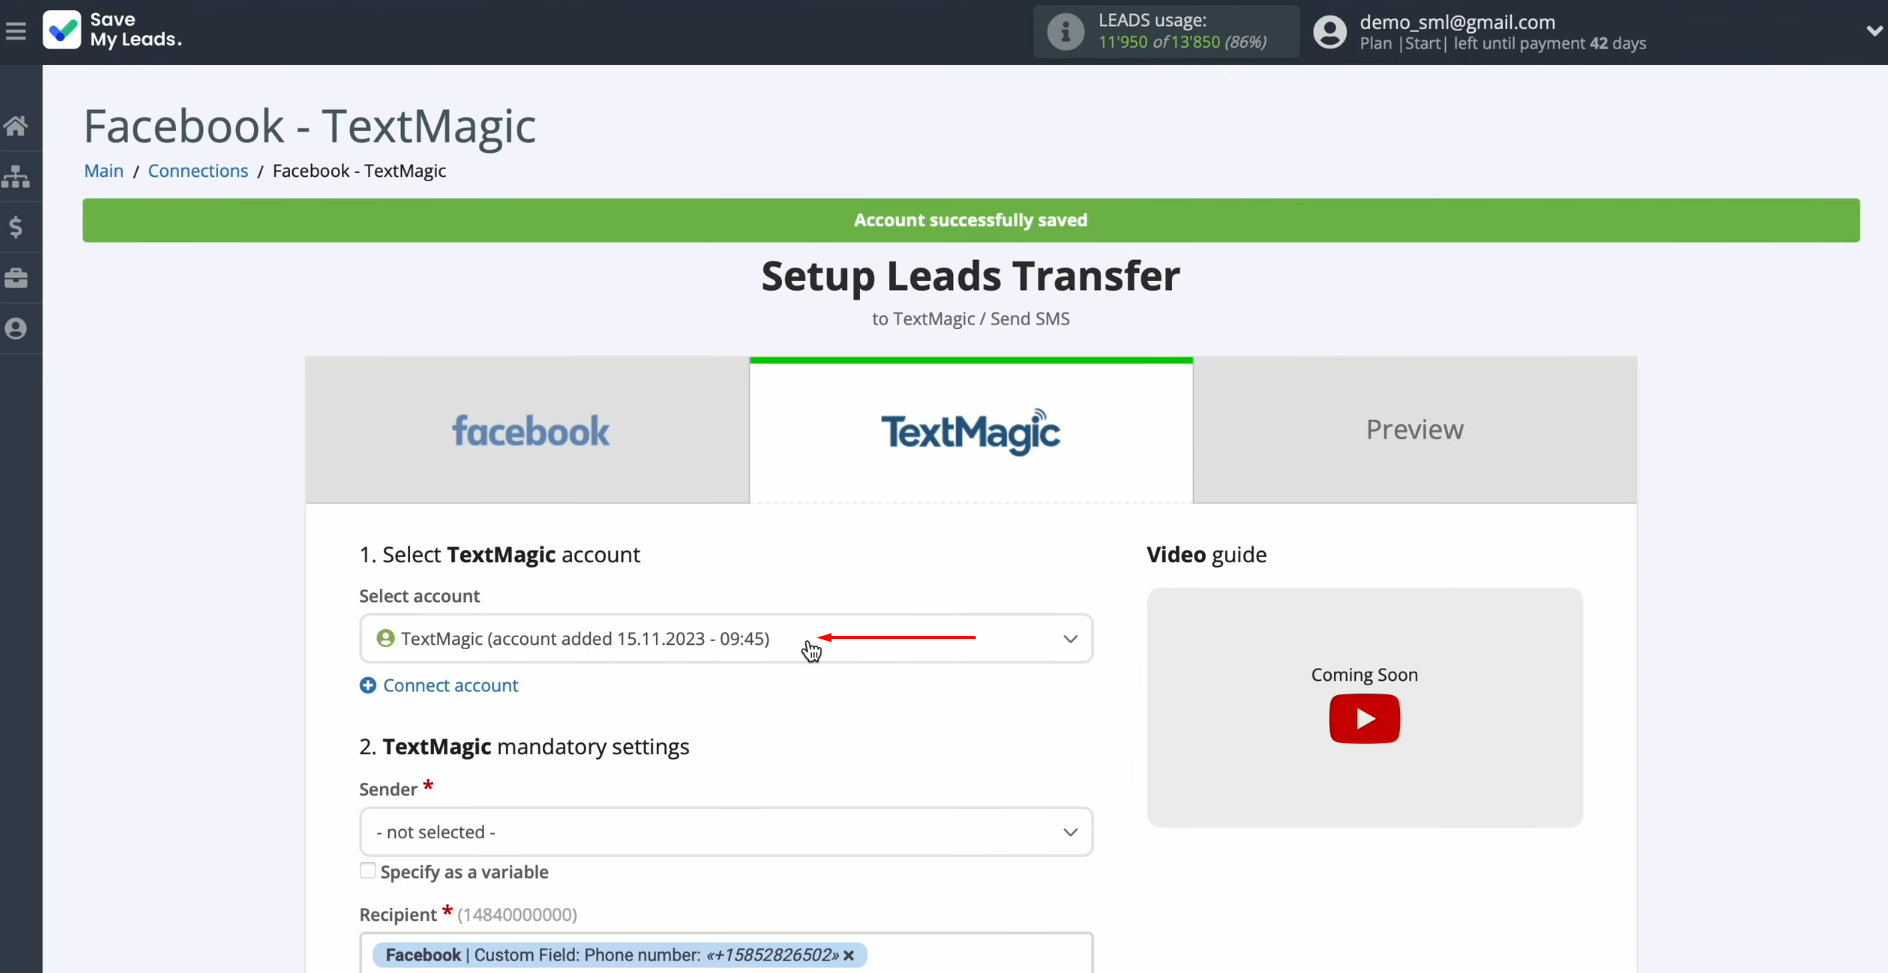
Task: Click the user avatar icon in the header
Action: click(x=1330, y=32)
